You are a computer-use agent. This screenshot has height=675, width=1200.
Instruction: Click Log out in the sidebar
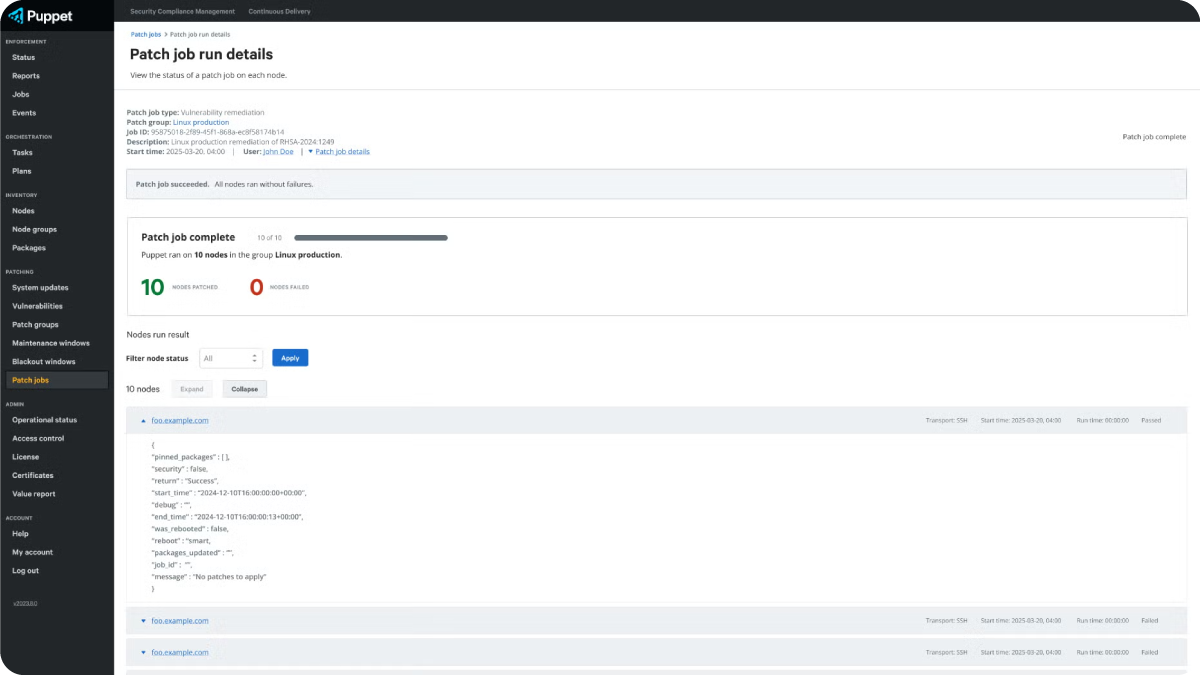coord(25,570)
